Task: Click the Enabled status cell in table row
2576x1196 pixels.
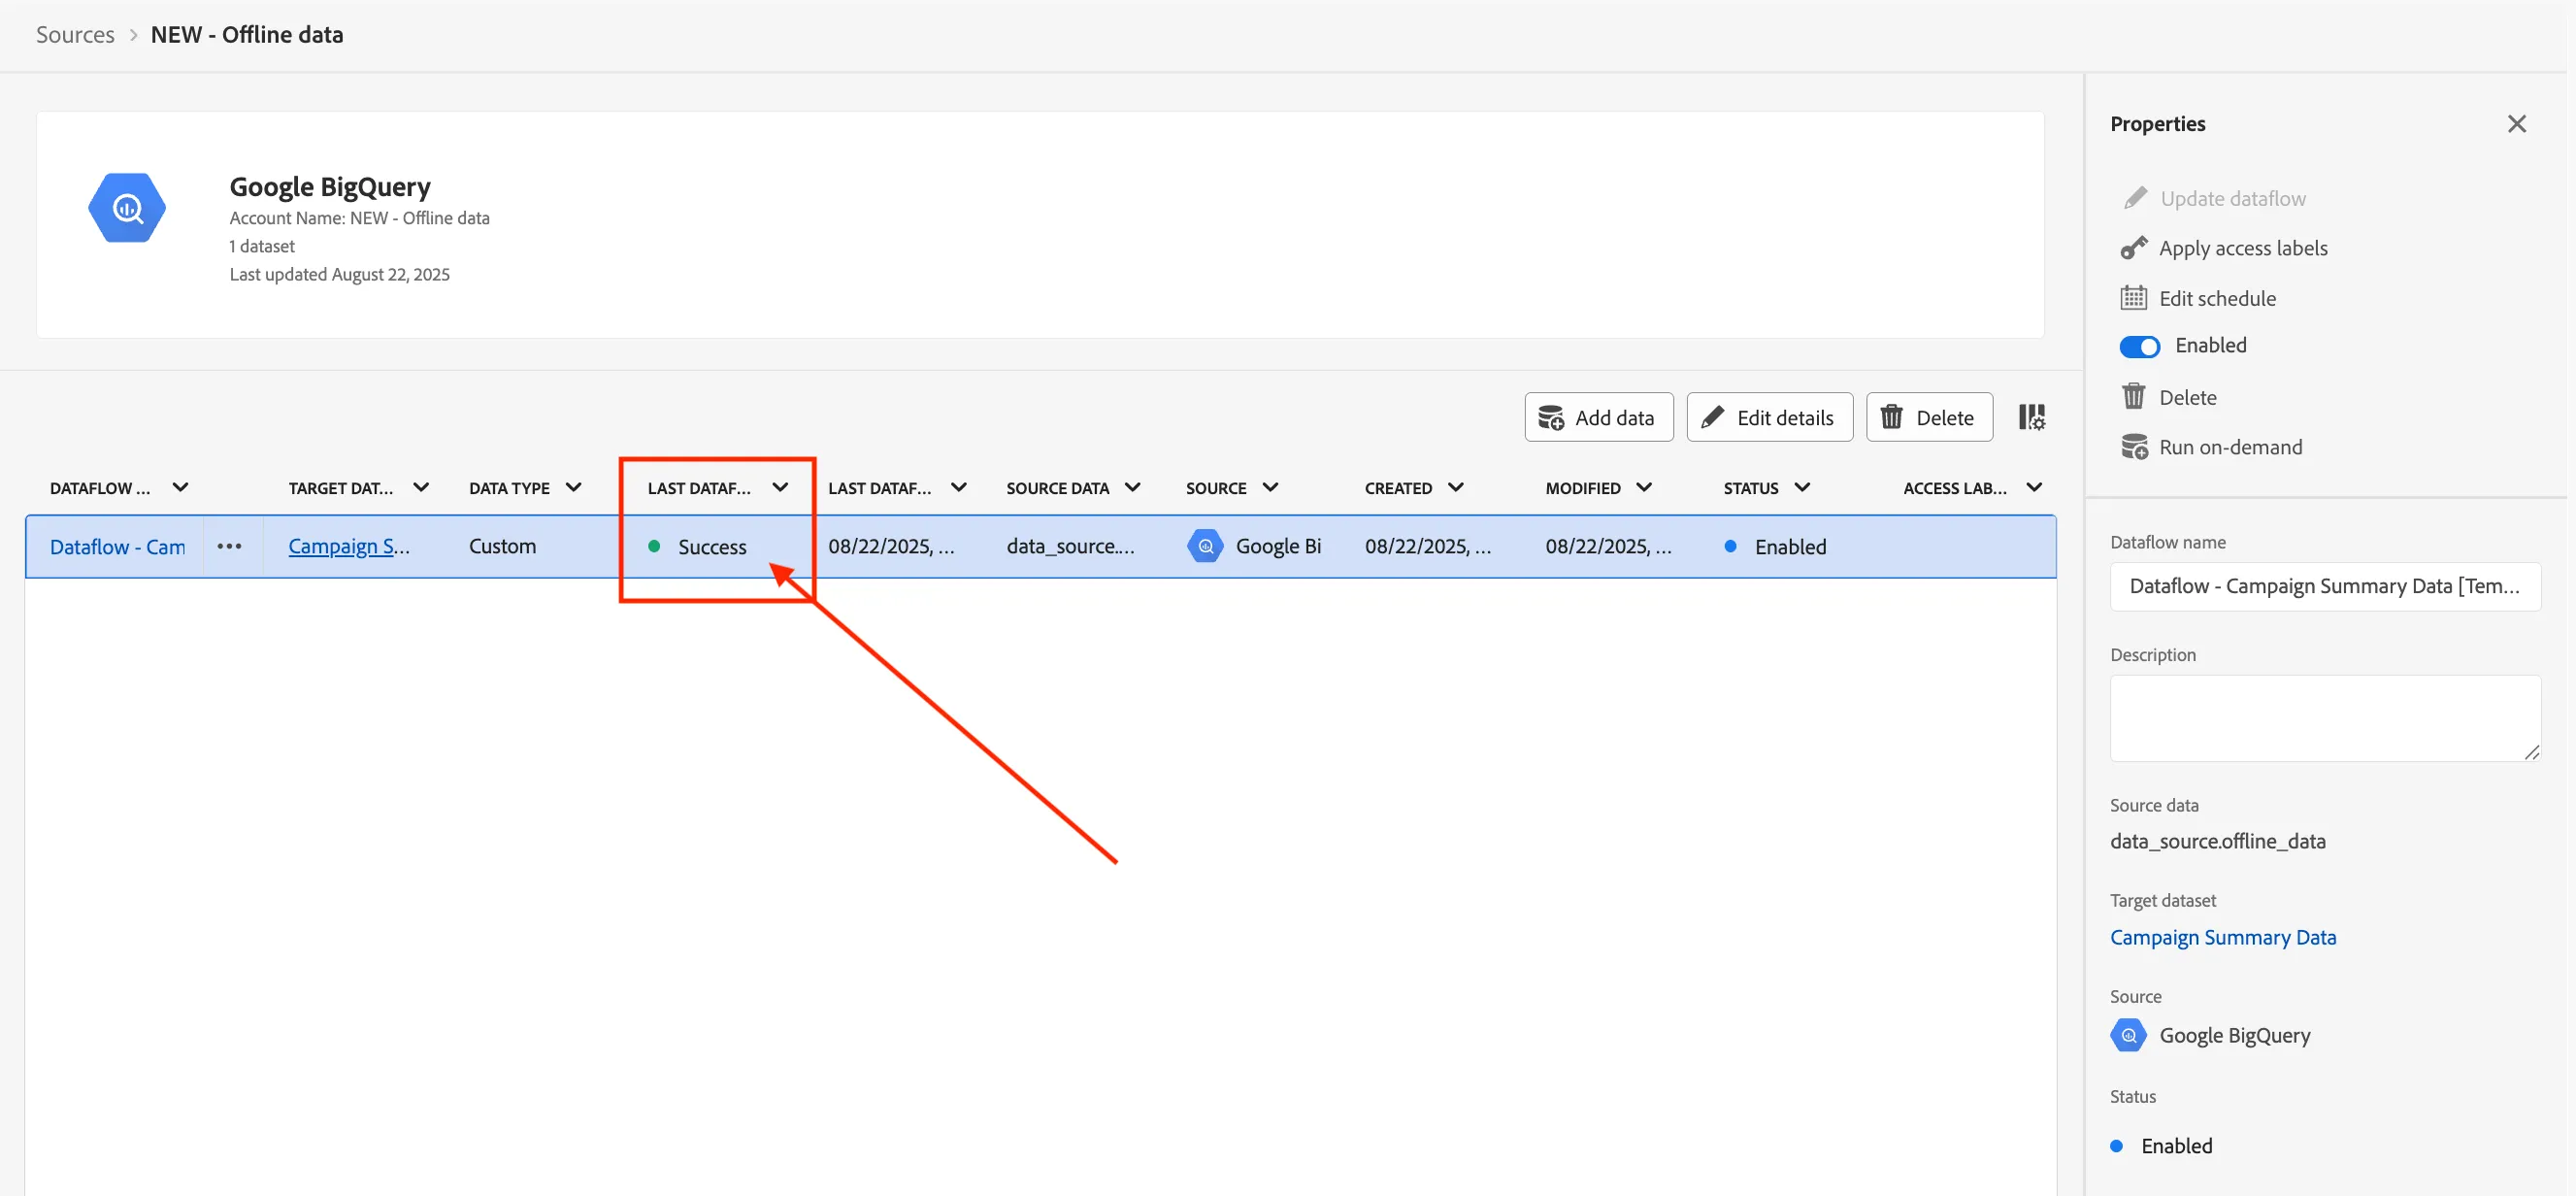Action: [x=1775, y=547]
